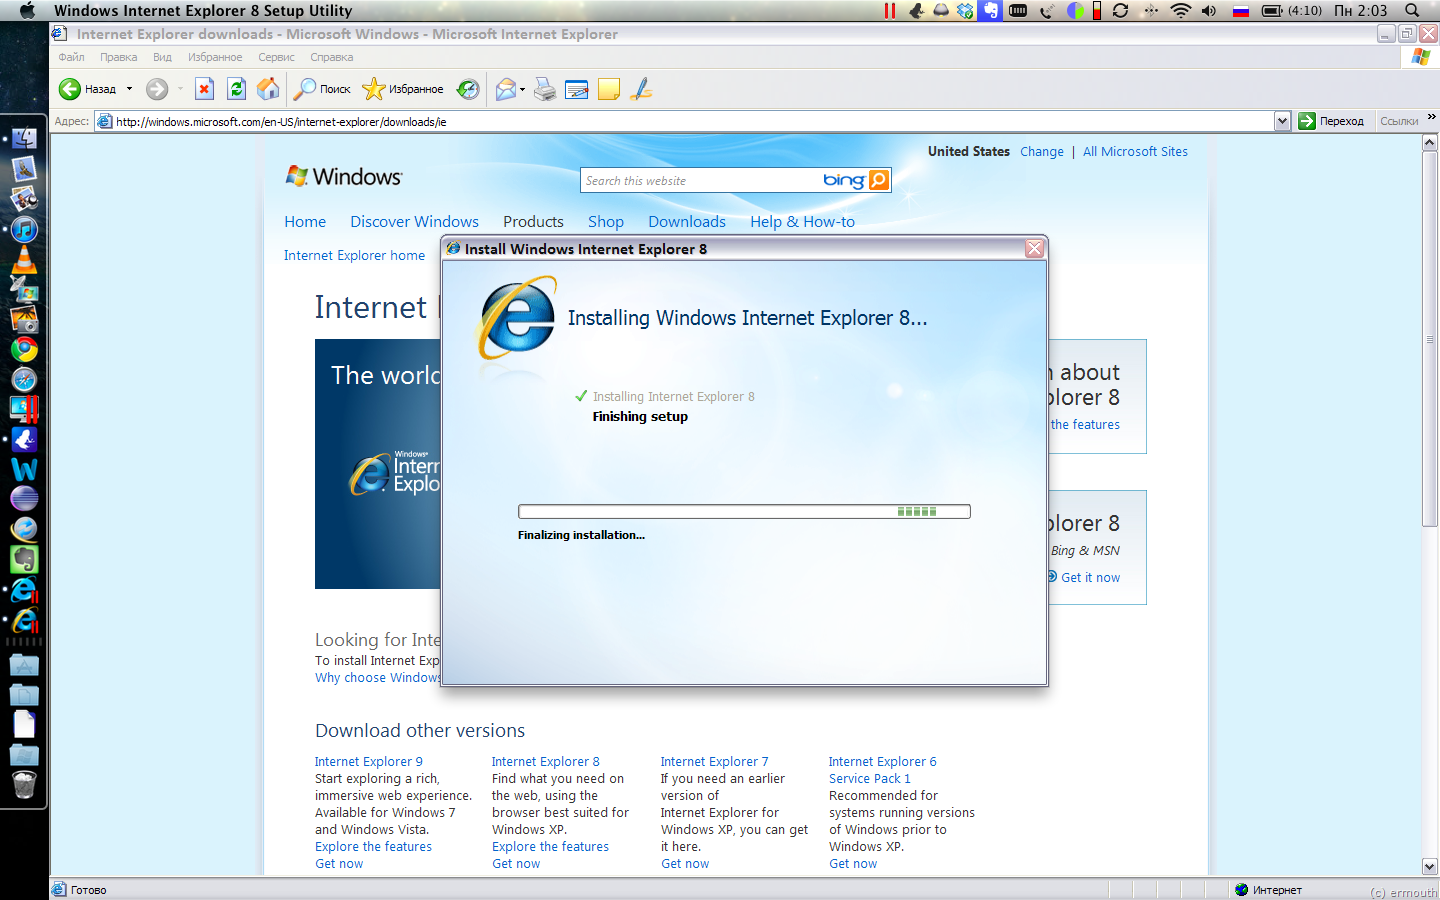Open Избранное favorites star button

pos(403,89)
